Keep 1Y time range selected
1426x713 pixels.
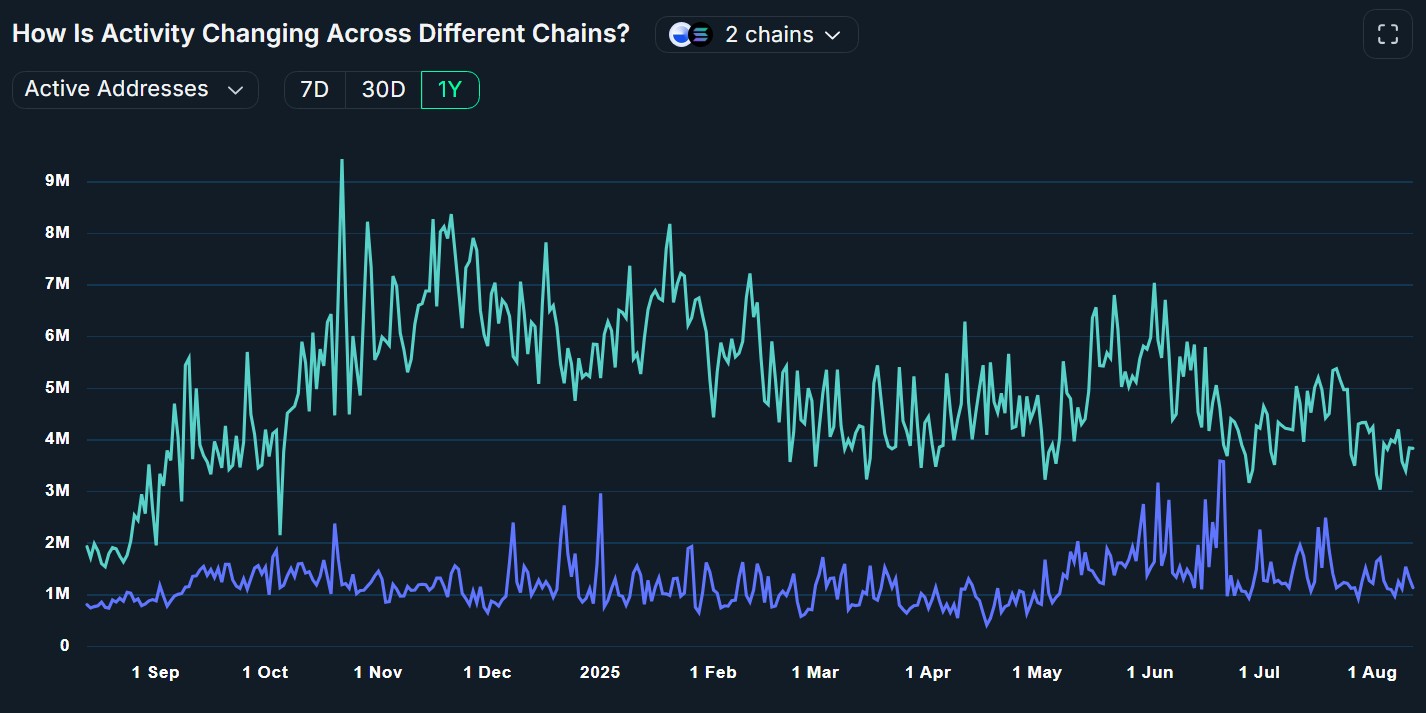click(450, 89)
